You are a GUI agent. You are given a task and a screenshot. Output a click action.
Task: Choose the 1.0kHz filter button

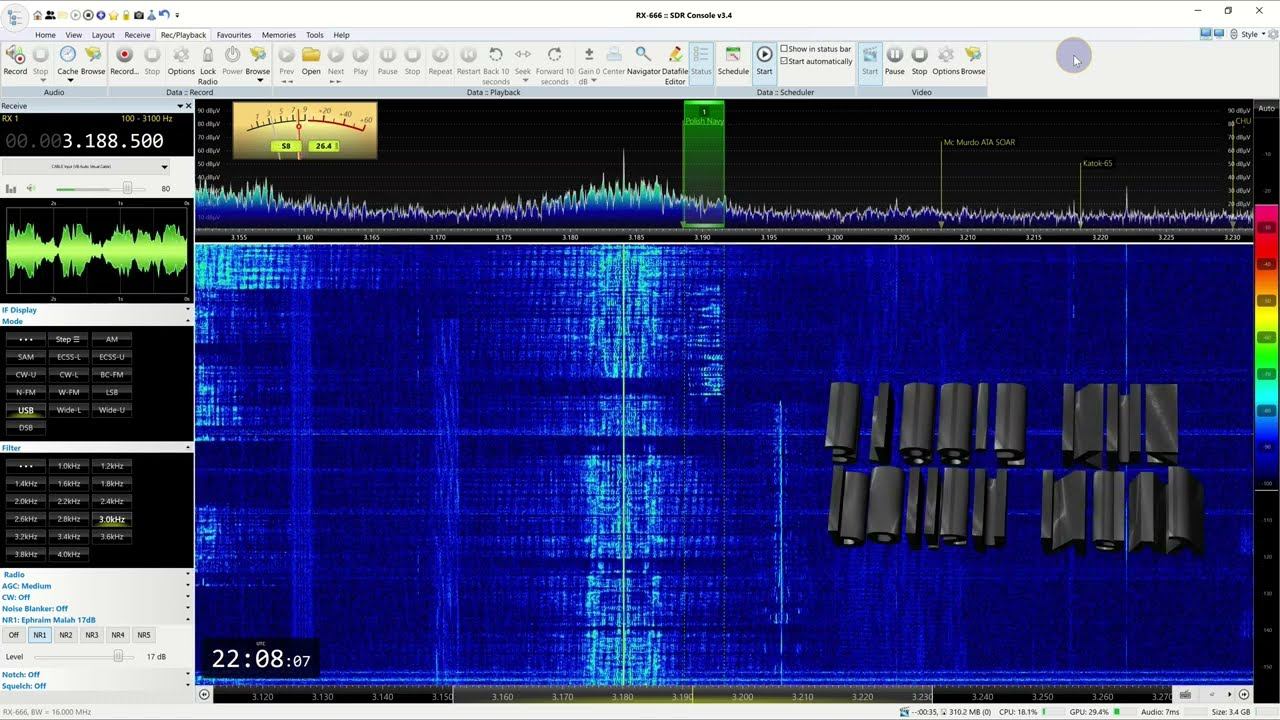[69, 466]
